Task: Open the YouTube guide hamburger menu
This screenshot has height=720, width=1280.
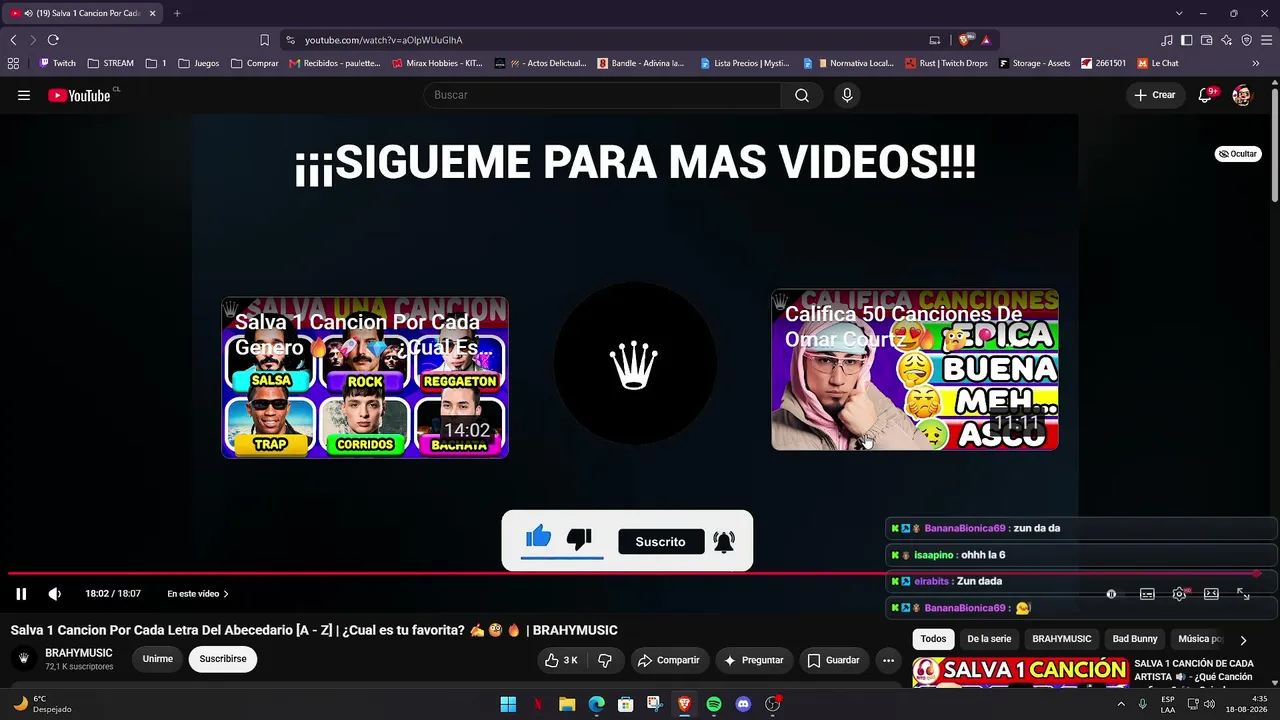Action: 24,95
